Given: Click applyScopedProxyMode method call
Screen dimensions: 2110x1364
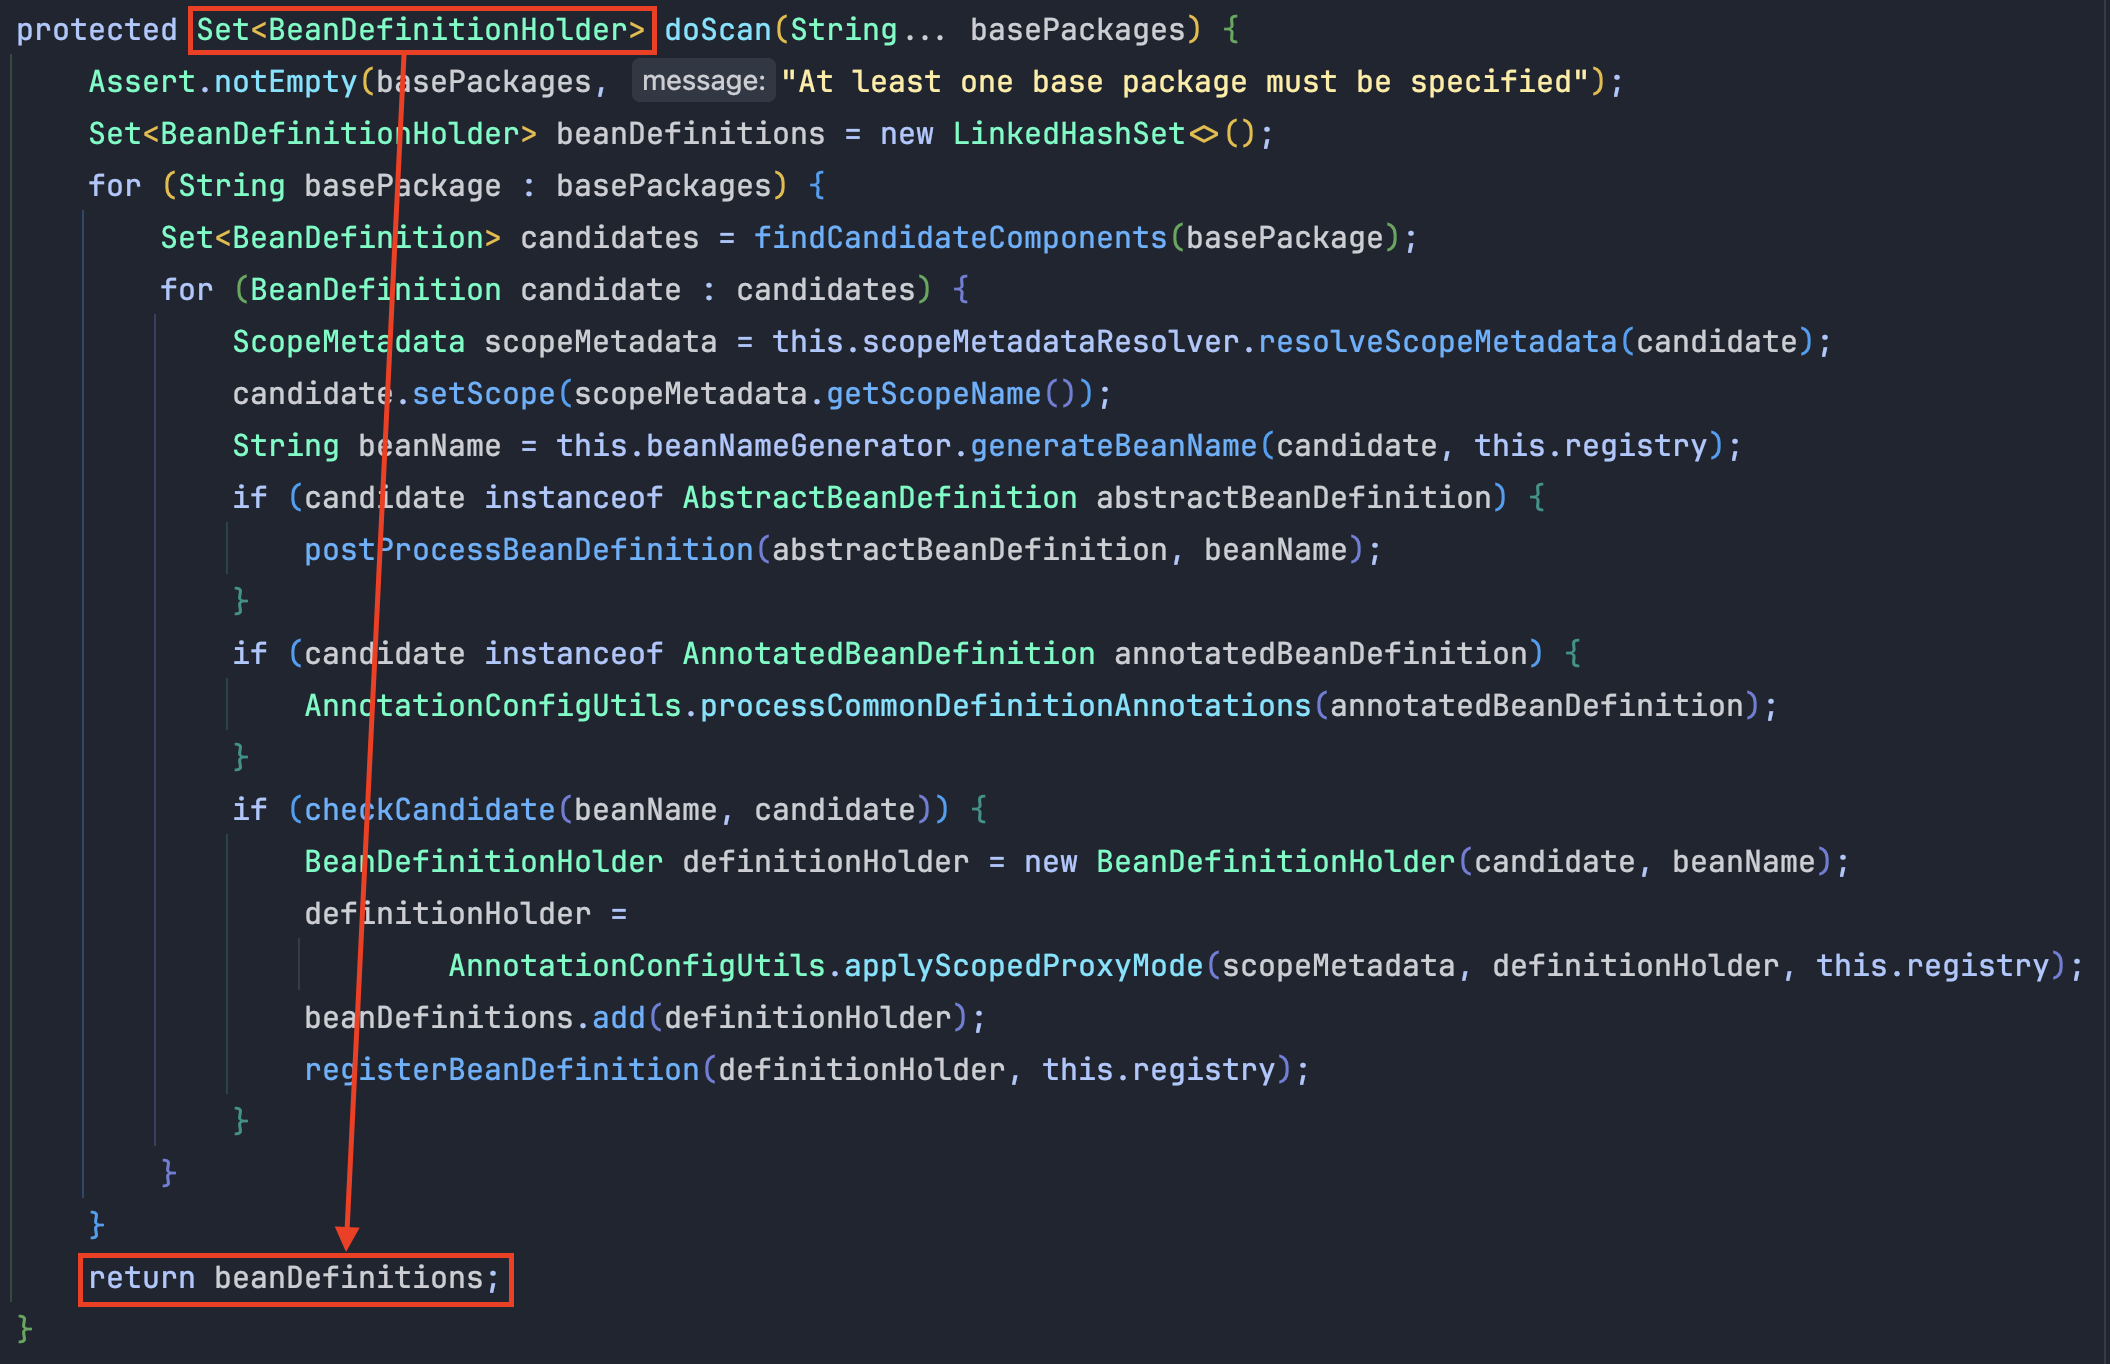Looking at the screenshot, I should (x=1022, y=966).
